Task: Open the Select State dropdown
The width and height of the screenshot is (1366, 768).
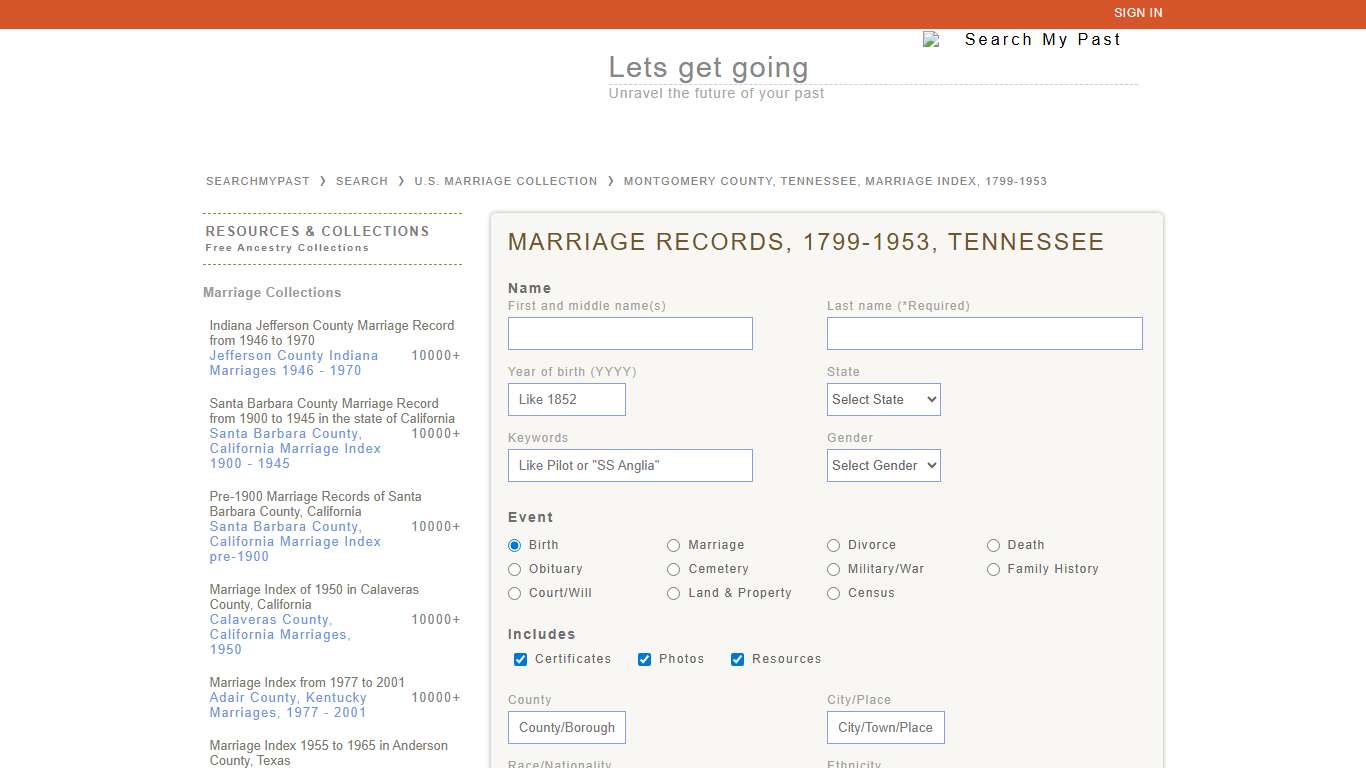Action: [883, 399]
